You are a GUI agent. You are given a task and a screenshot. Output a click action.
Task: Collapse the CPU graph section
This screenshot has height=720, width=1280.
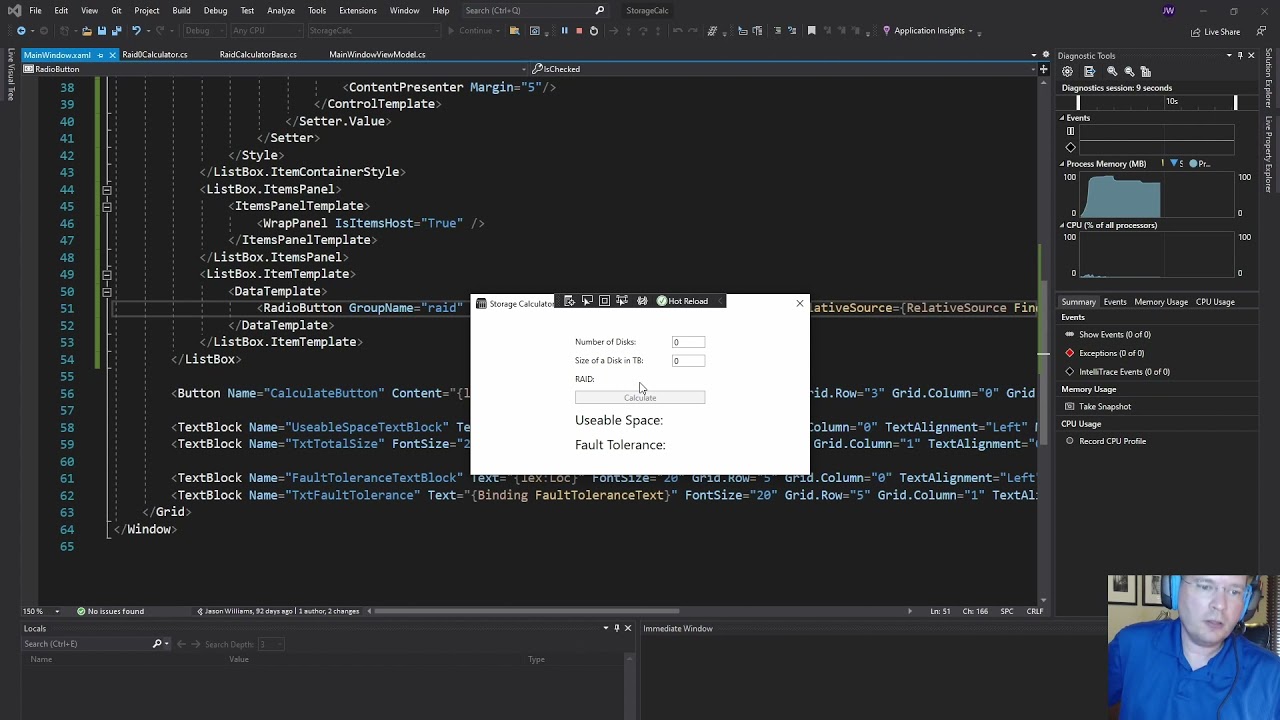point(1062,225)
